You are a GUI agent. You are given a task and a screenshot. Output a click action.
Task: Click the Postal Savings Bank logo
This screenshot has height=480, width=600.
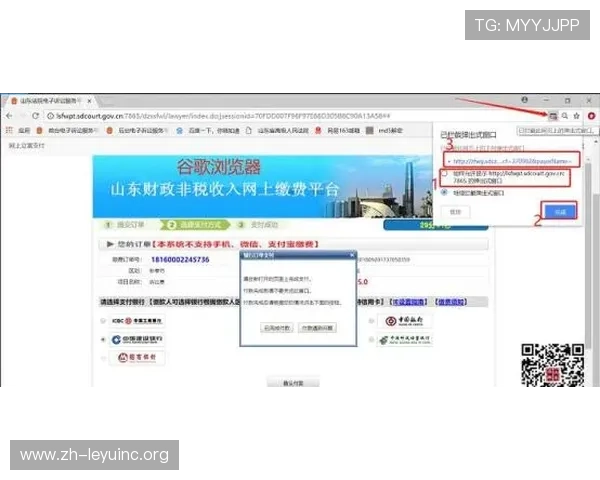[405, 340]
